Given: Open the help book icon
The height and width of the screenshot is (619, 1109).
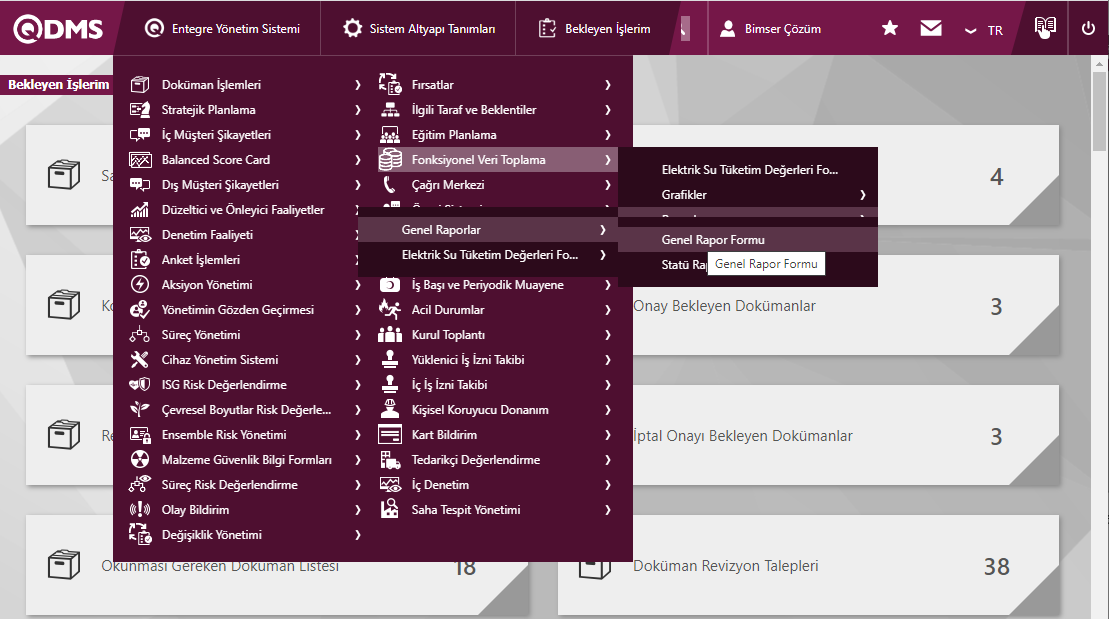Looking at the screenshot, I should pyautogui.click(x=1044, y=28).
